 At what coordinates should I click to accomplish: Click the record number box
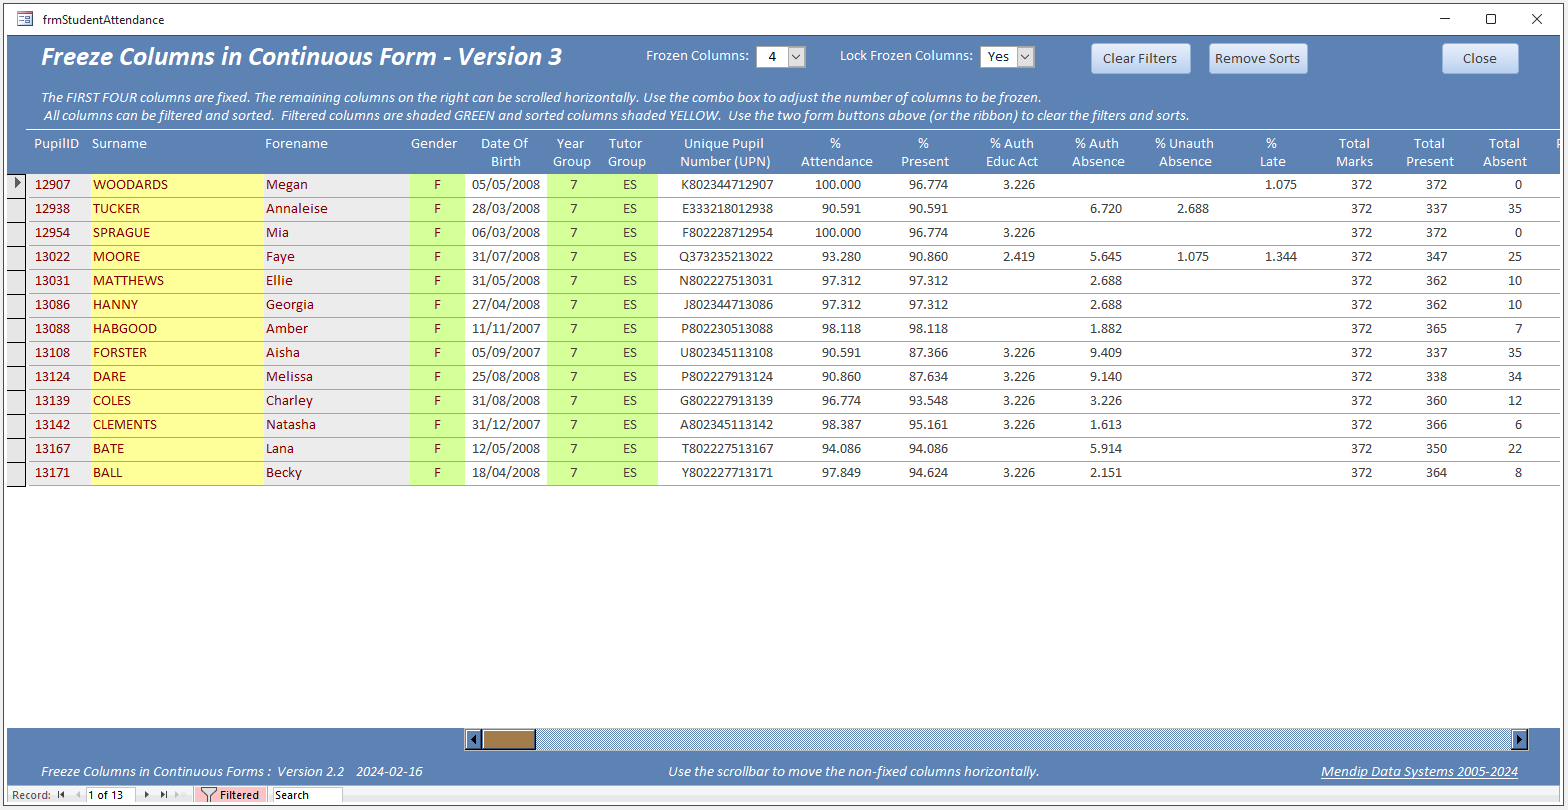coord(110,795)
